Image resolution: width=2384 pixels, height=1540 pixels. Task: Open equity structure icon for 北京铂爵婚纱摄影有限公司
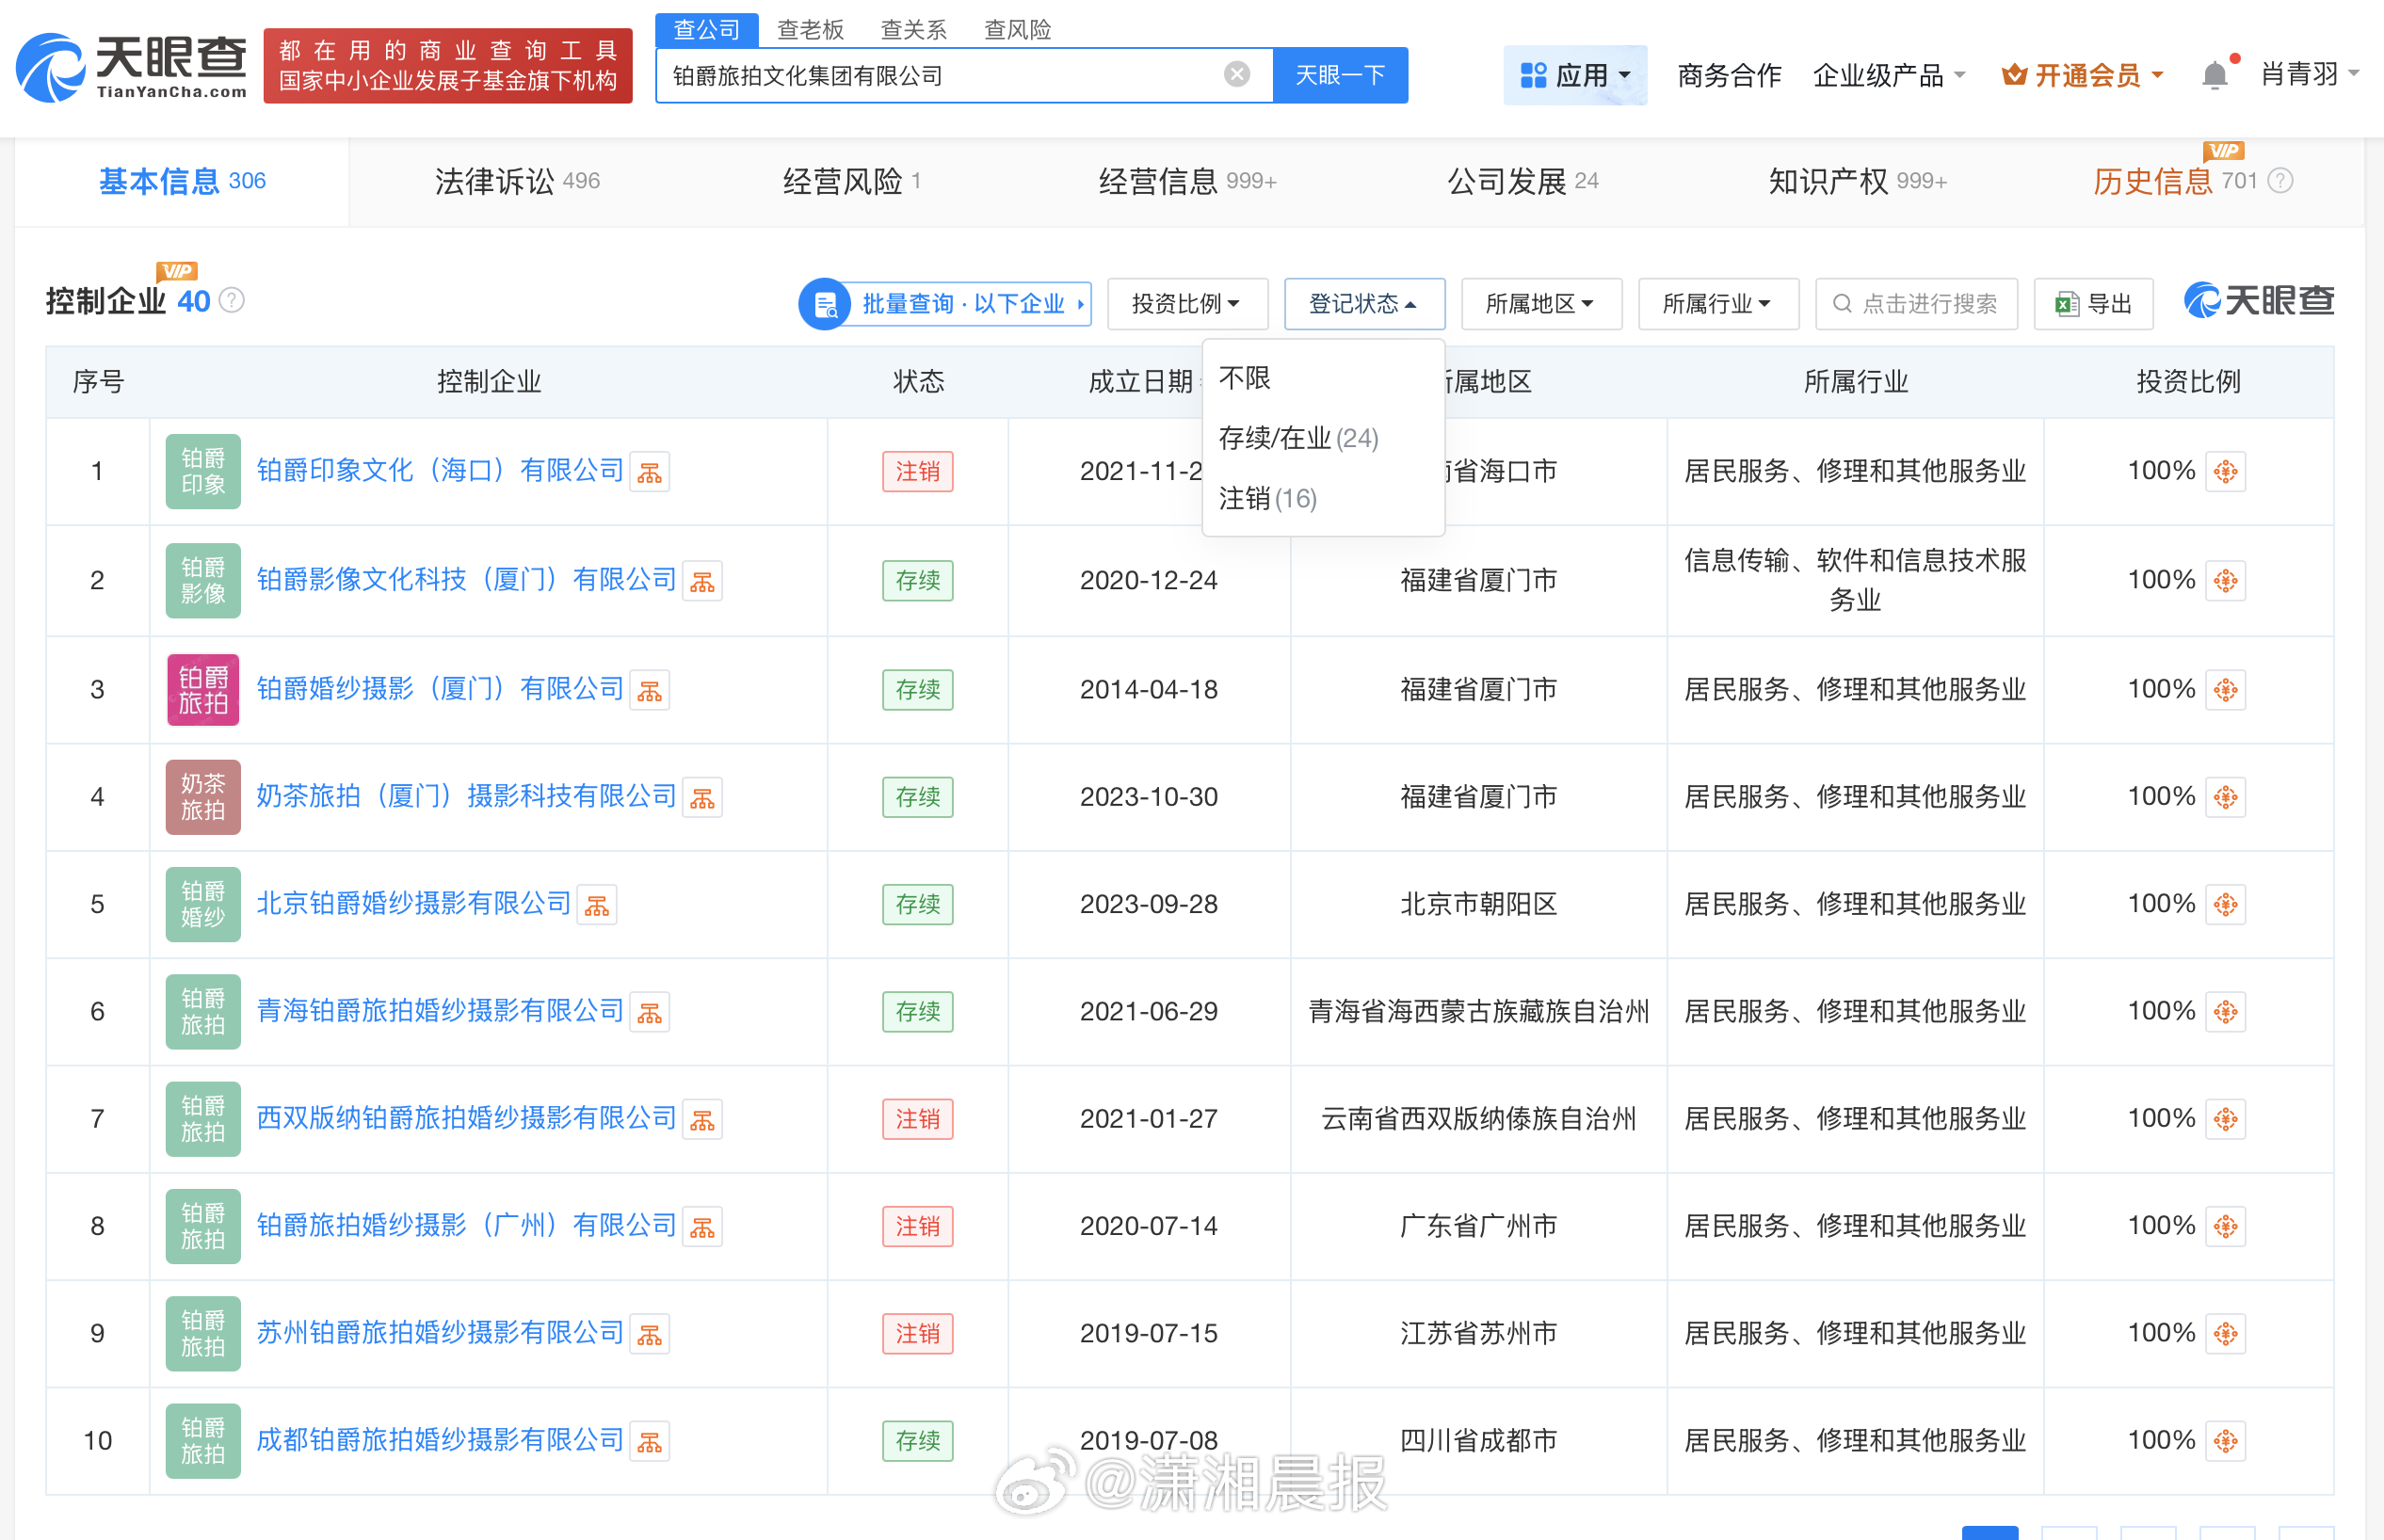(597, 905)
